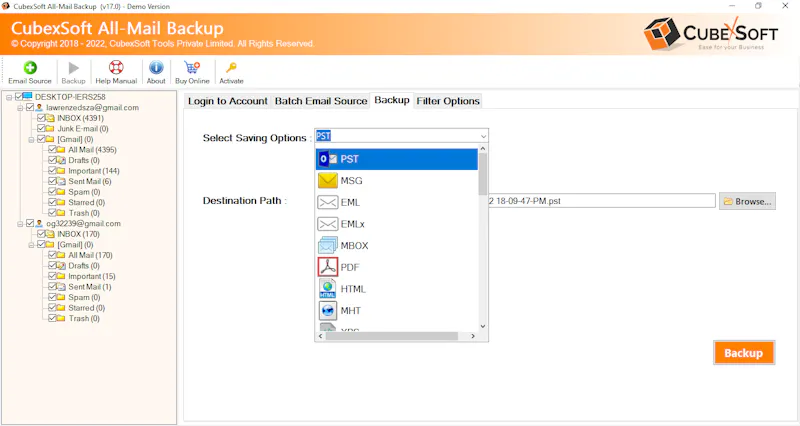Click the dropdown list scroll-up arrow
Screen dimensions: 800x426
pyautogui.click(x=483, y=149)
